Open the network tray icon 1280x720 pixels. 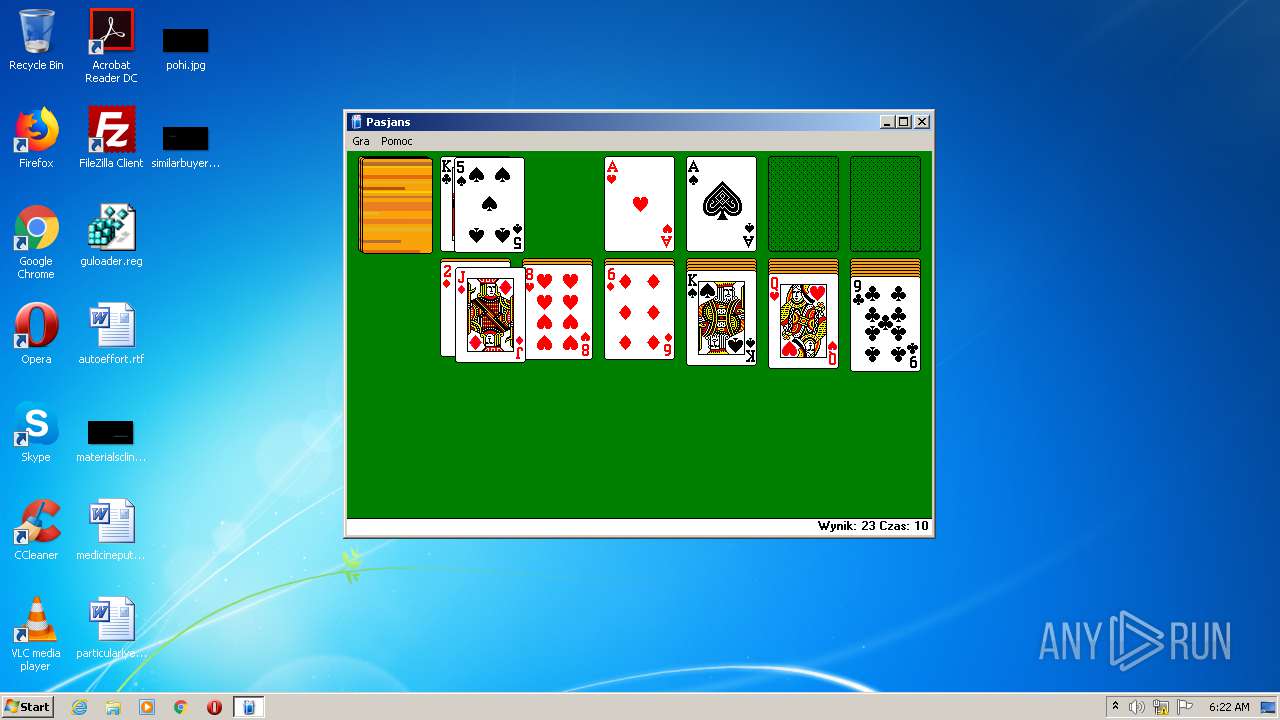pos(1161,707)
